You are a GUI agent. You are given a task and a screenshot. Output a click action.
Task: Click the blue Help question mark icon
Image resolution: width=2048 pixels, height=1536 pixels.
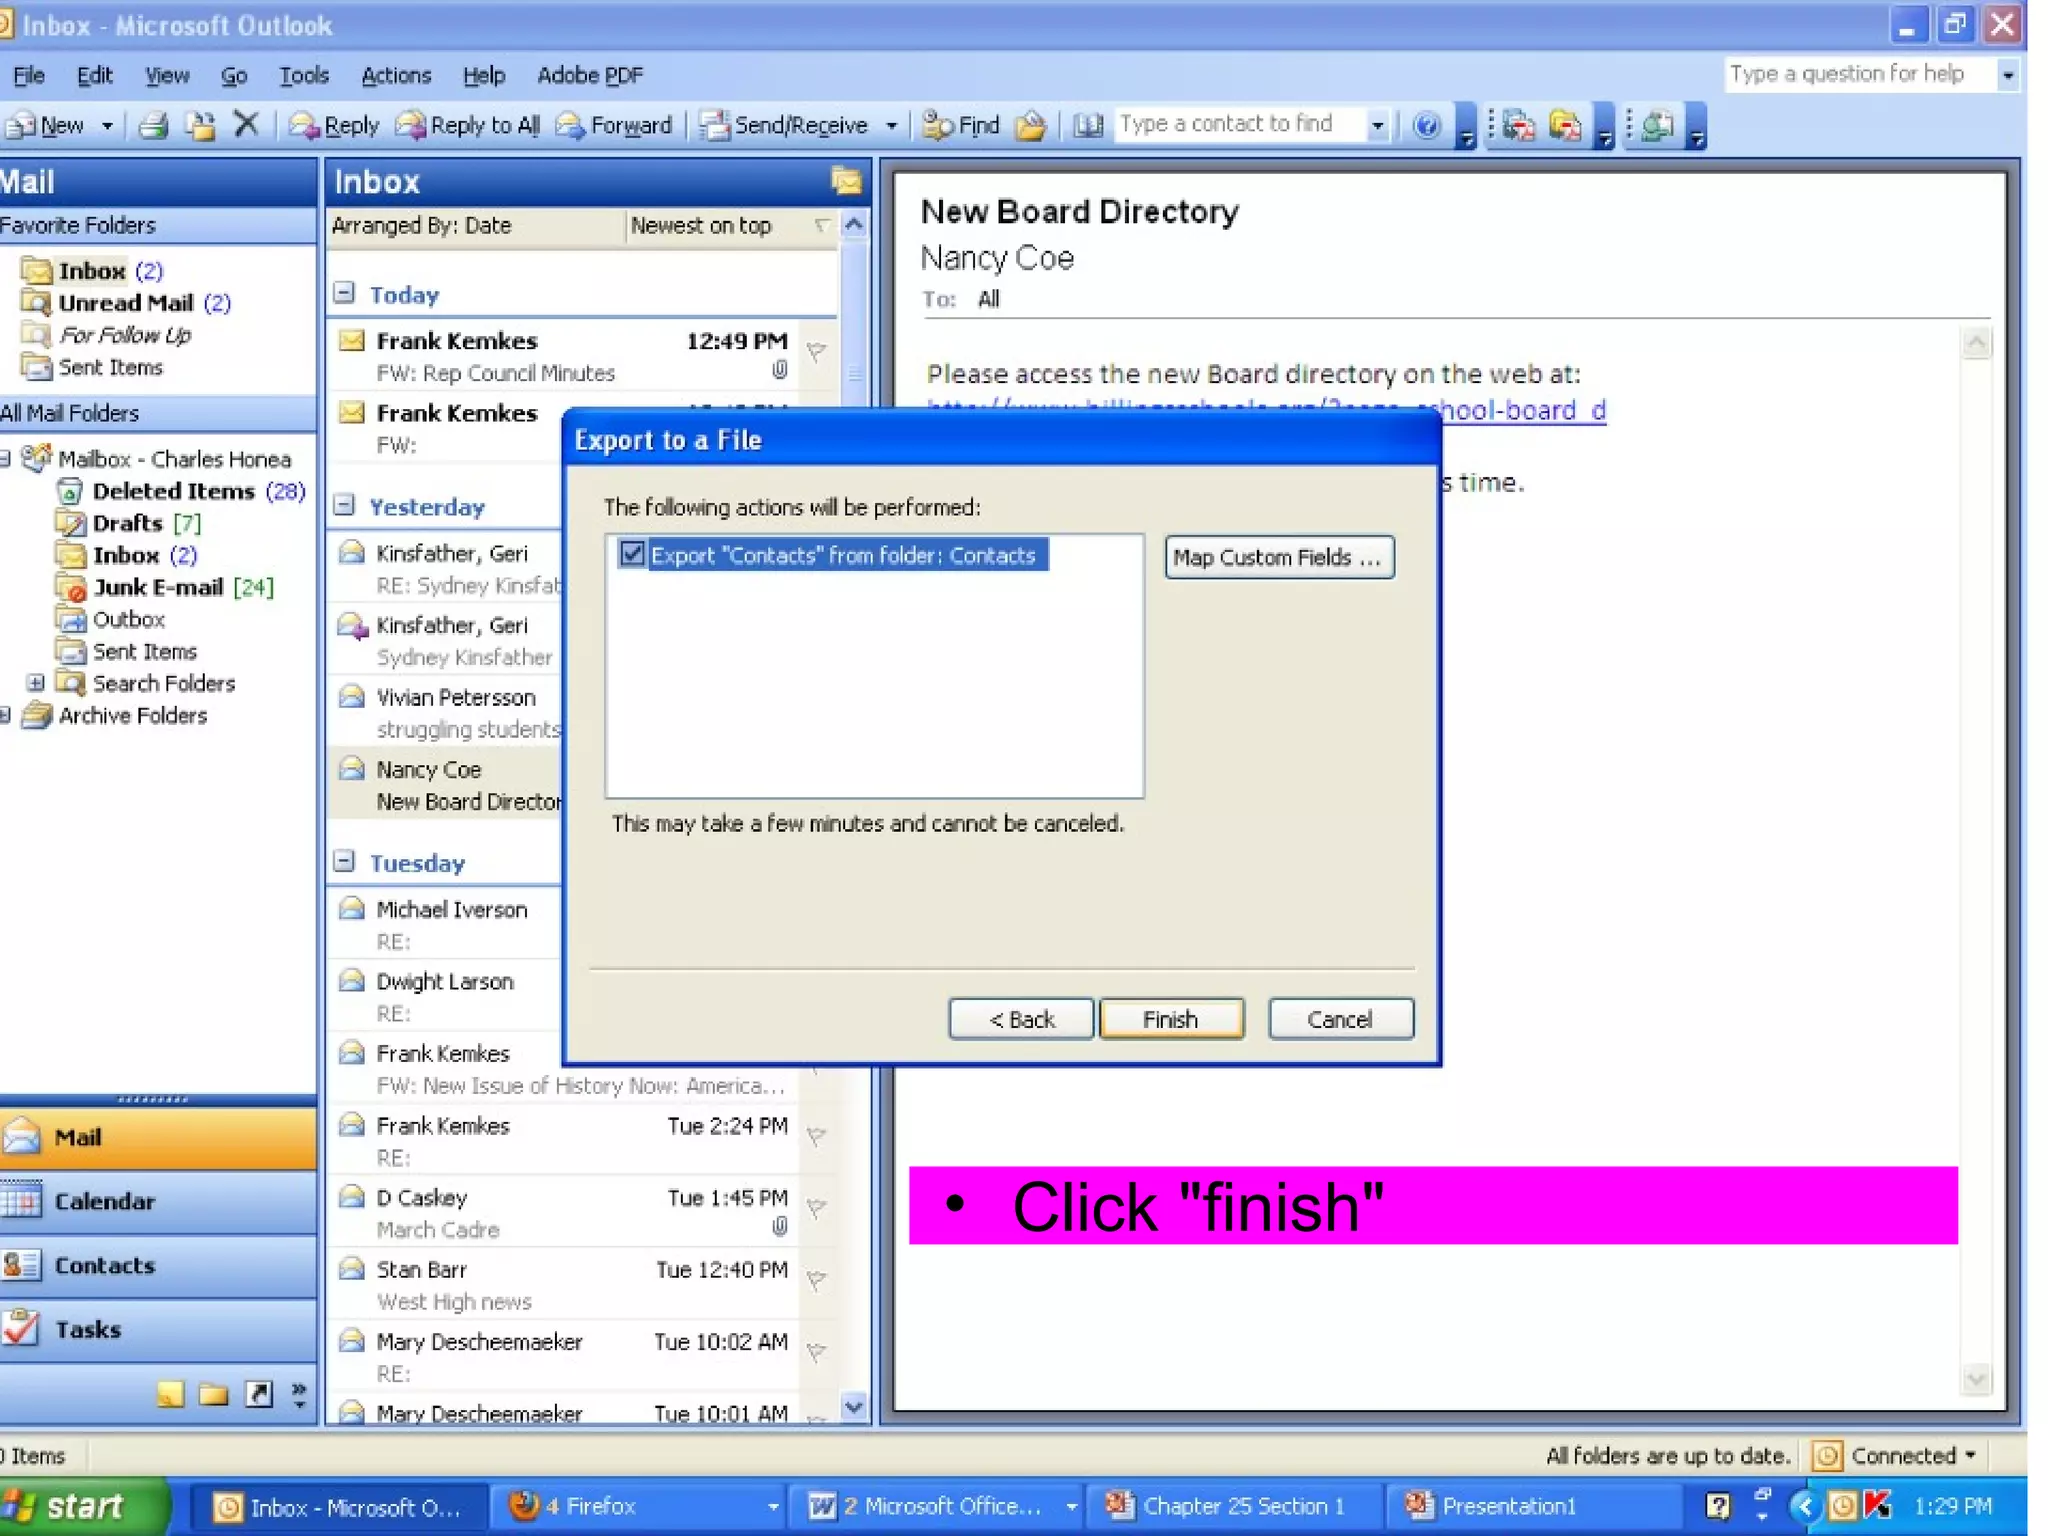(1427, 125)
